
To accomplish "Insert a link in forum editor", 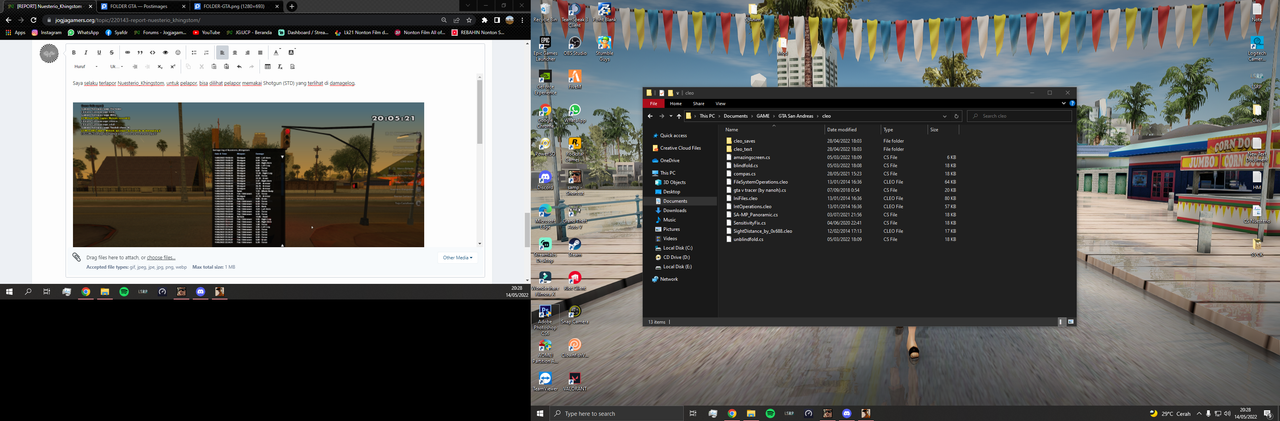I will tap(127, 53).
